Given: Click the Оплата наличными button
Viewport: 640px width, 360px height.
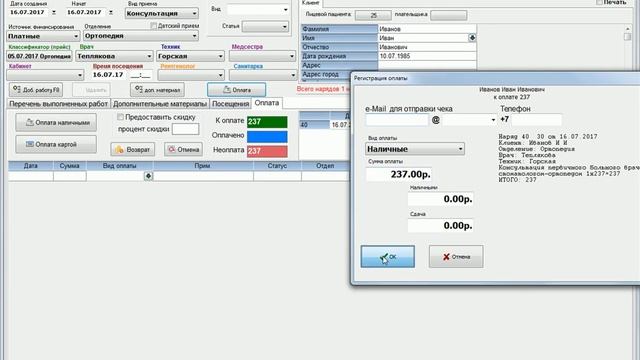Looking at the screenshot, I should coord(56,122).
